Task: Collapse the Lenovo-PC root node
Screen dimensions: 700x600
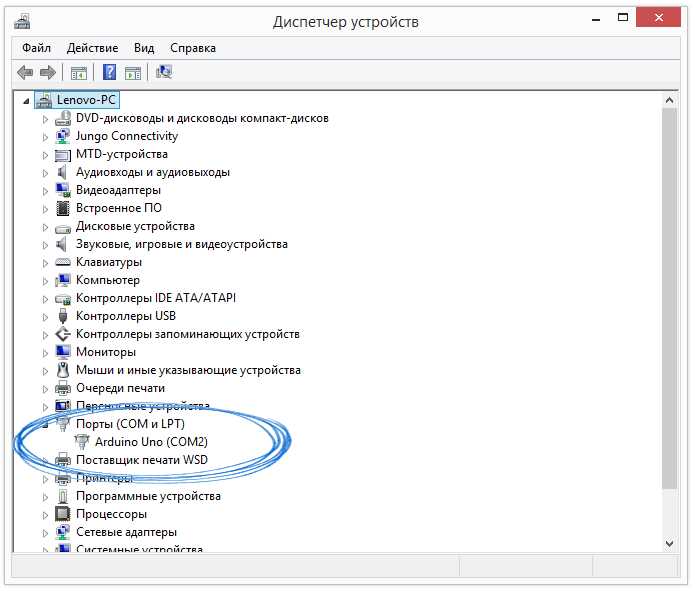Action: click(x=26, y=101)
